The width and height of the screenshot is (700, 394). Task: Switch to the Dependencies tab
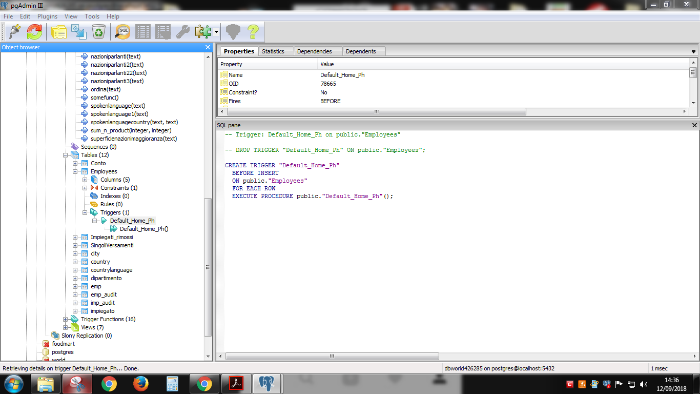point(314,51)
